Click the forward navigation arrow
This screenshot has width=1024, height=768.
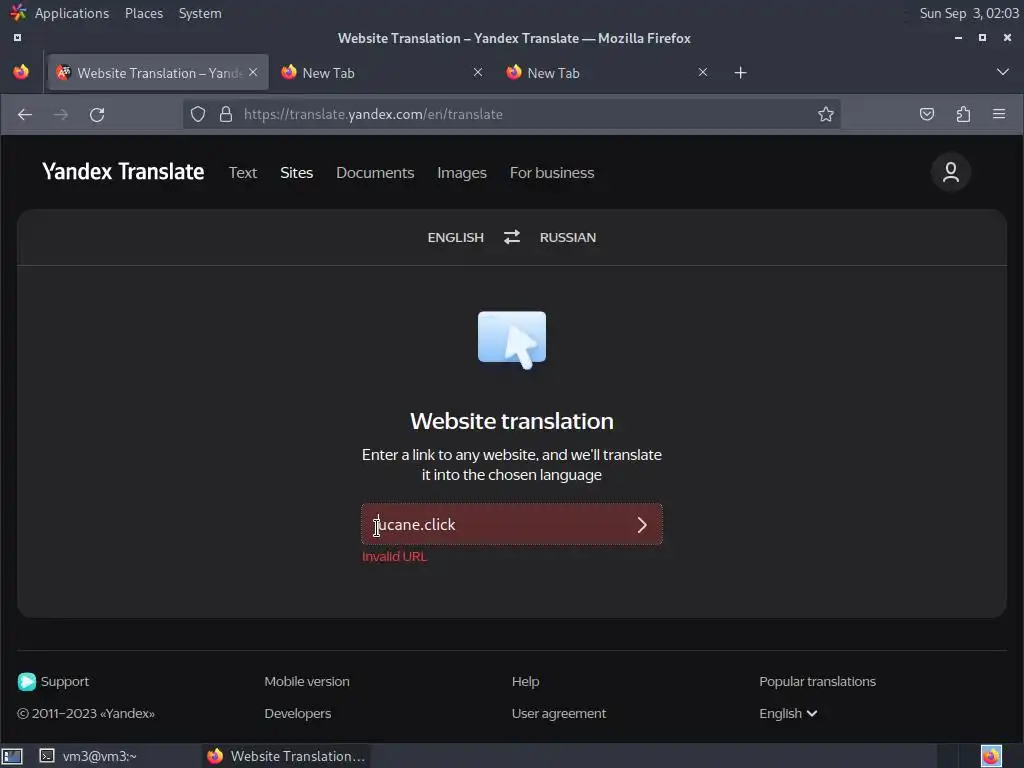tap(61, 115)
